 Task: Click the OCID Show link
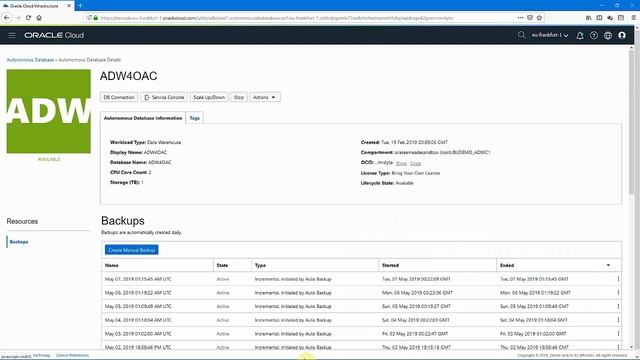(401, 163)
